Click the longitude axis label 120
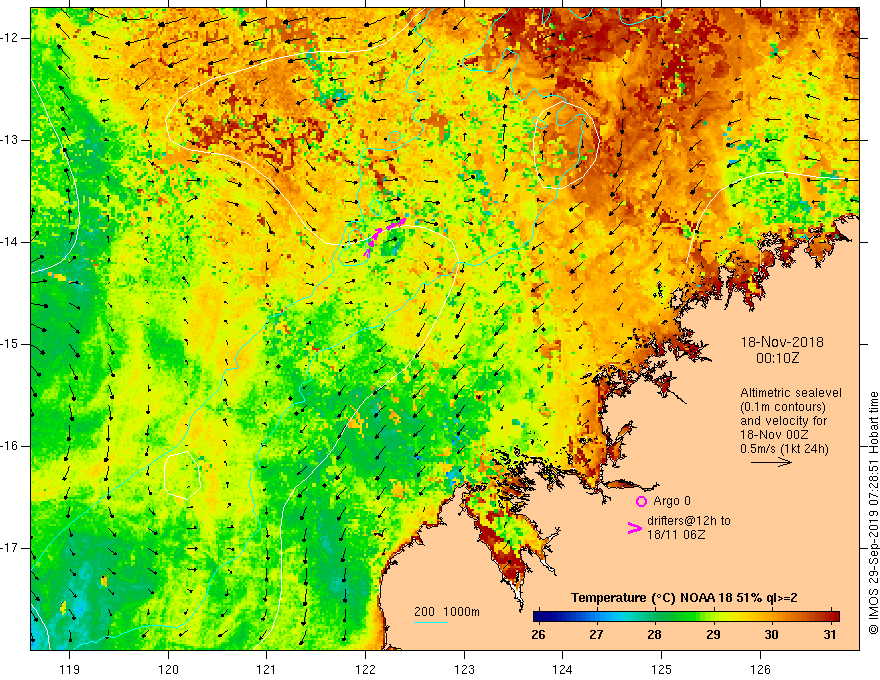Viewport: 880px width, 680px height. click(168, 669)
